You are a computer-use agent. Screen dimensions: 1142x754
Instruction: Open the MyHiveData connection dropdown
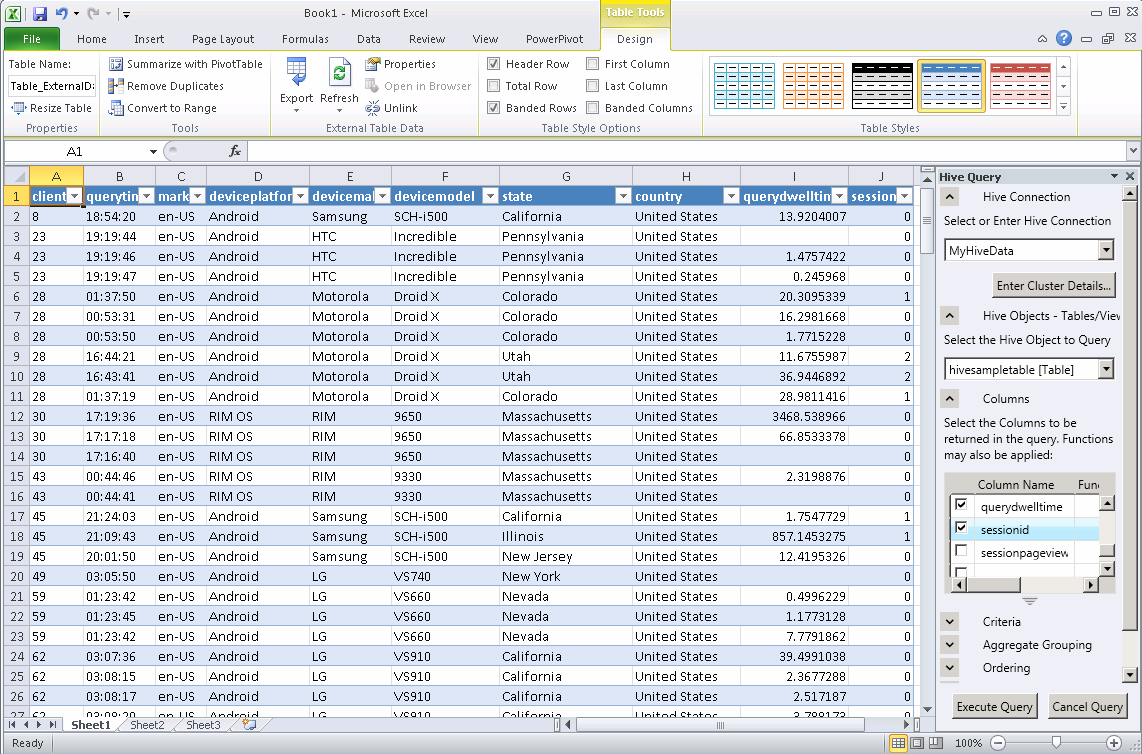point(1105,250)
